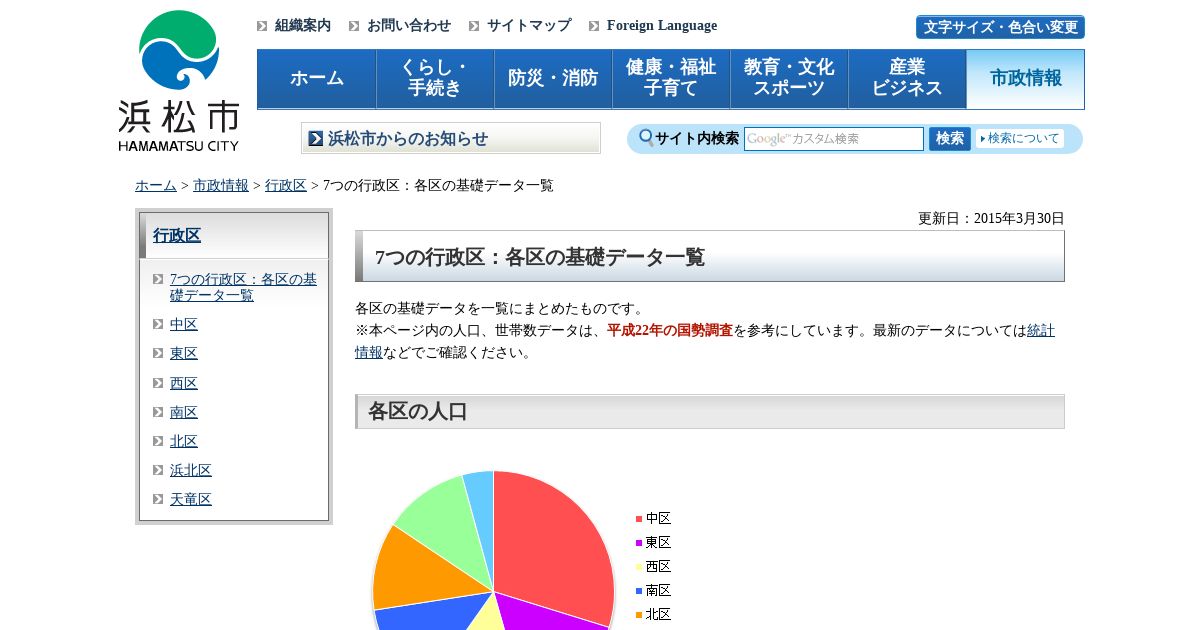Open the Foreign Language link
The image size is (1200, 630).
click(662, 26)
